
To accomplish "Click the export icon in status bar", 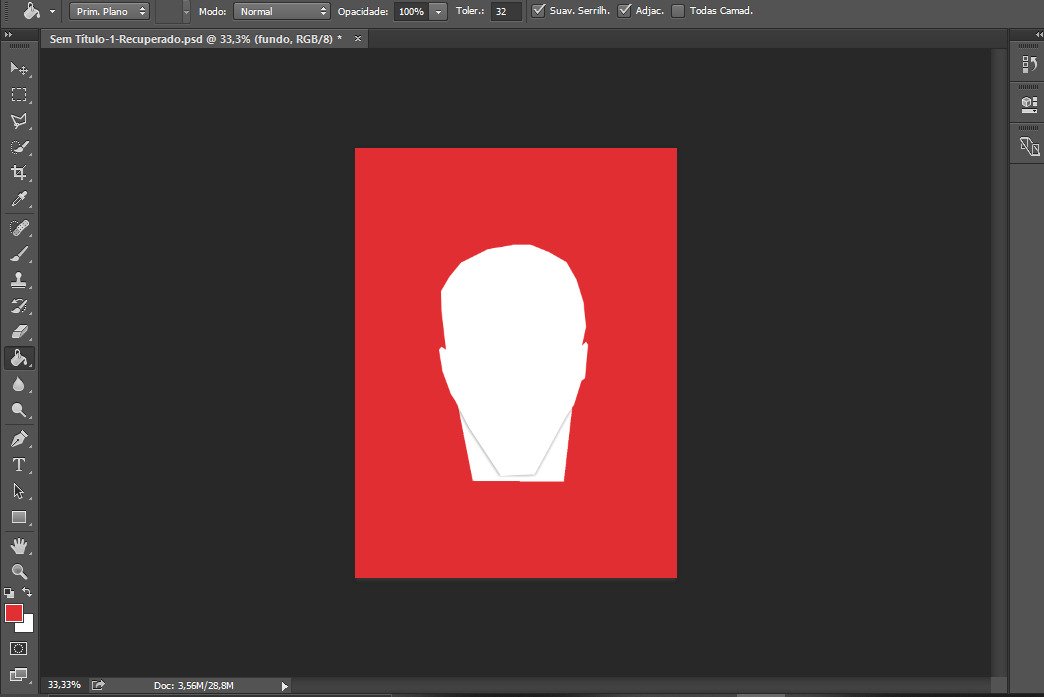I will tap(98, 685).
